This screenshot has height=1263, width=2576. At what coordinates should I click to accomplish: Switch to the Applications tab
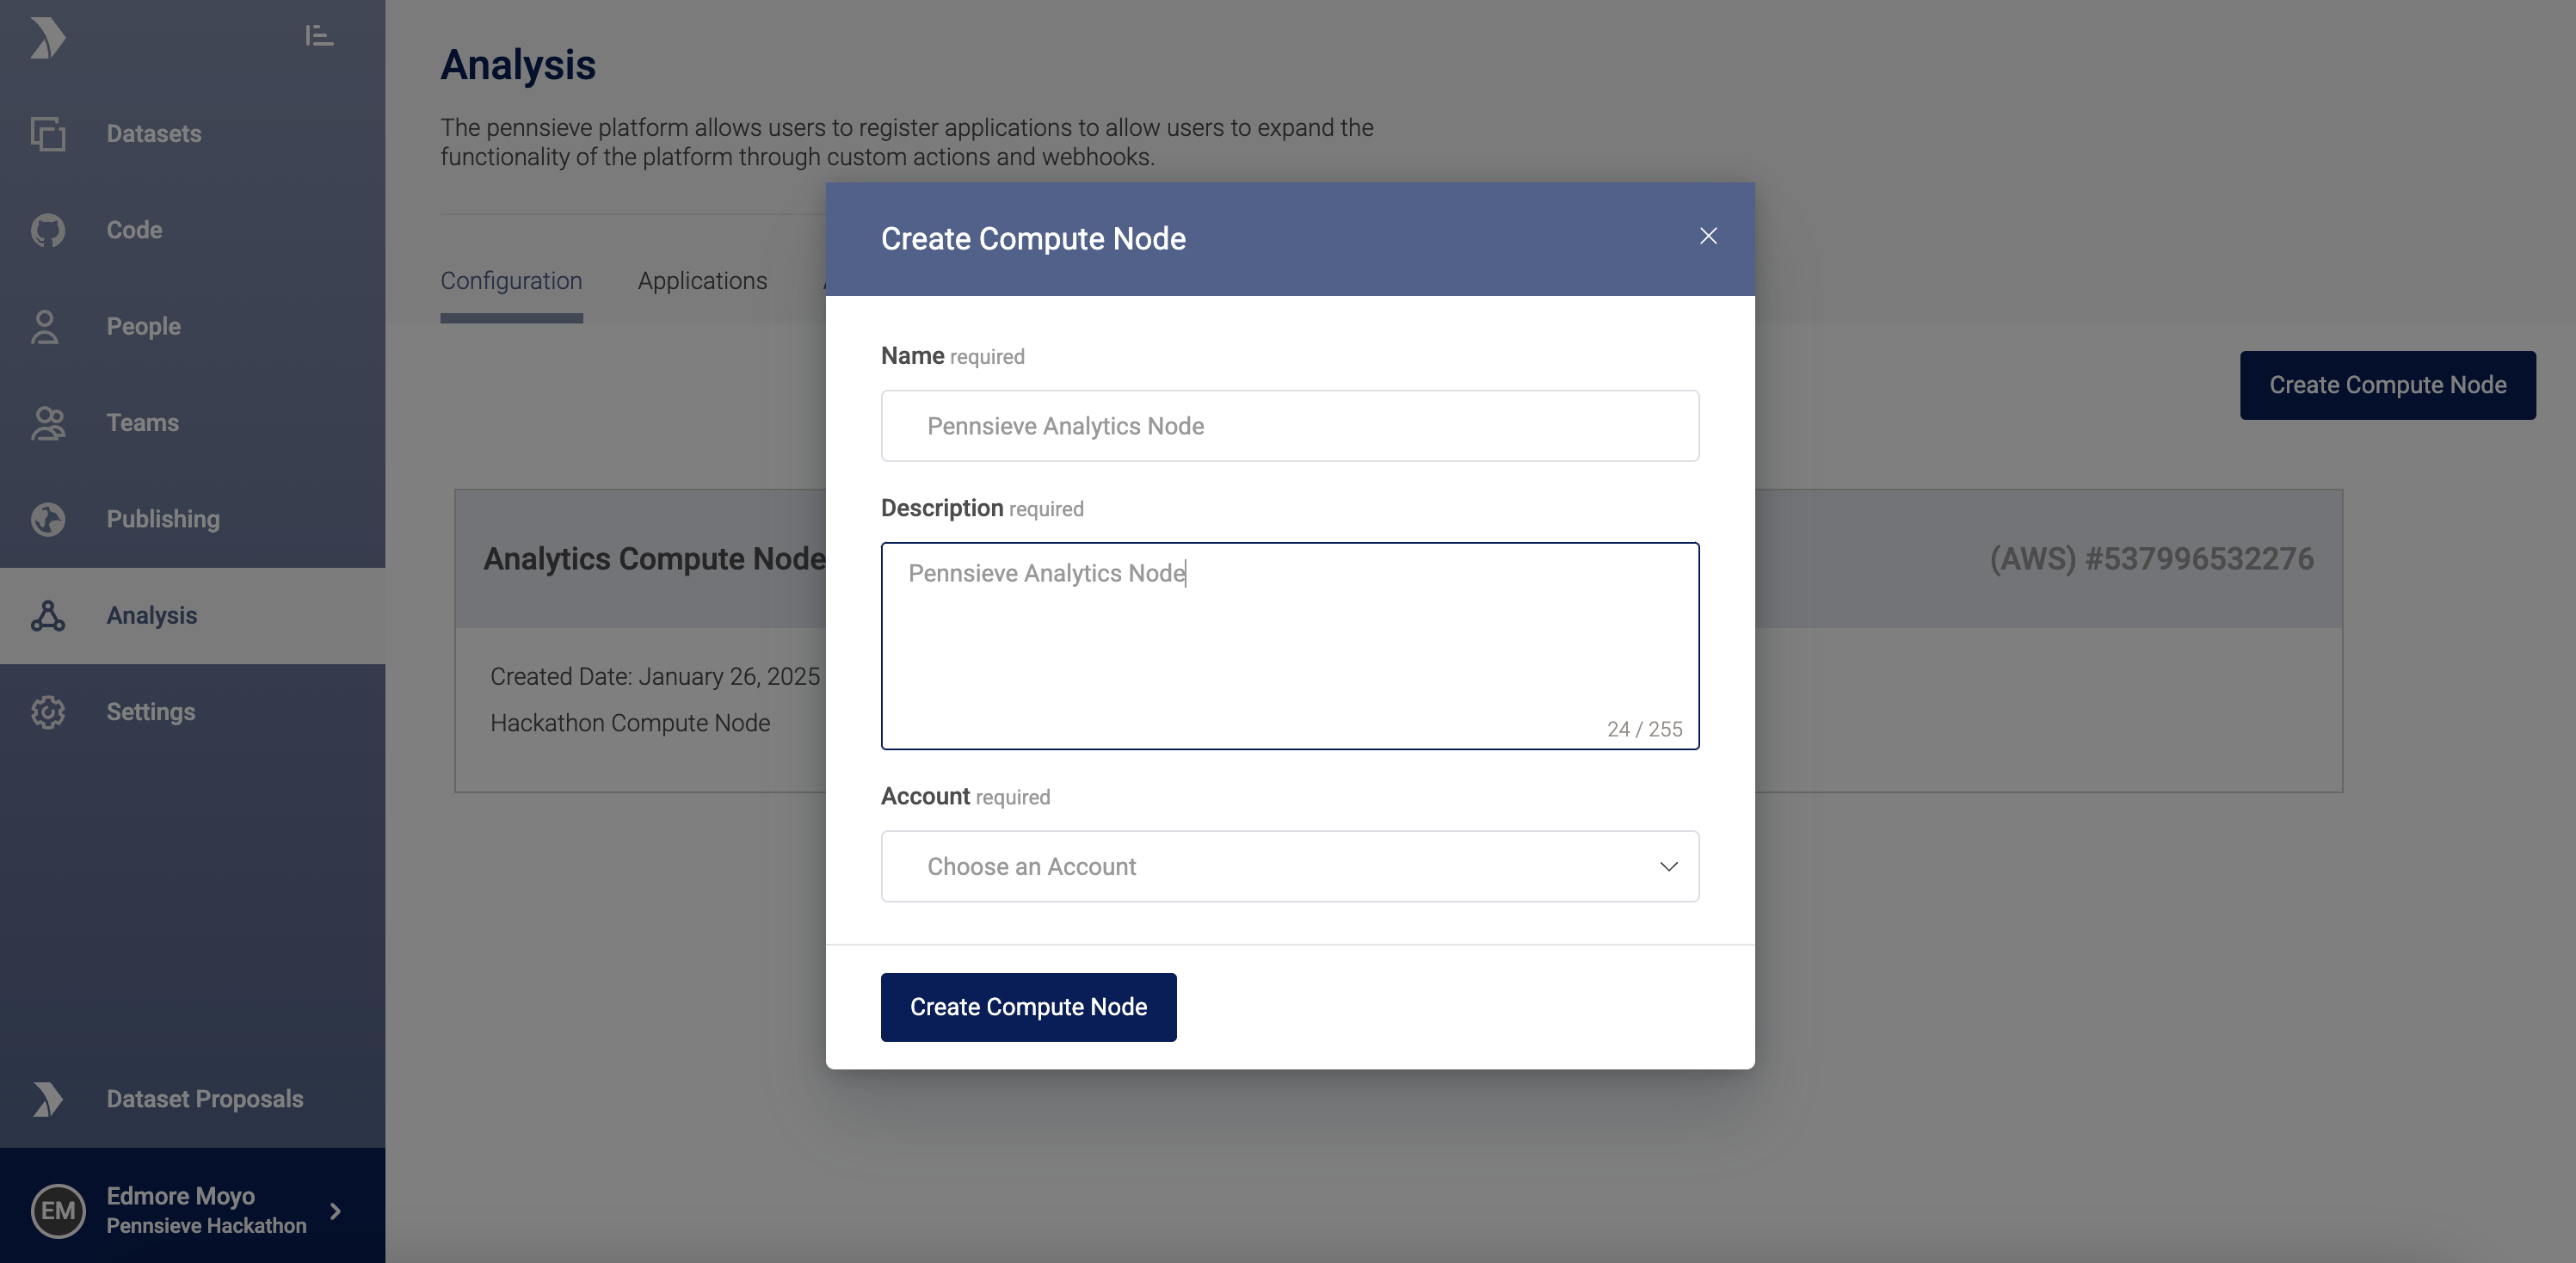coord(702,281)
